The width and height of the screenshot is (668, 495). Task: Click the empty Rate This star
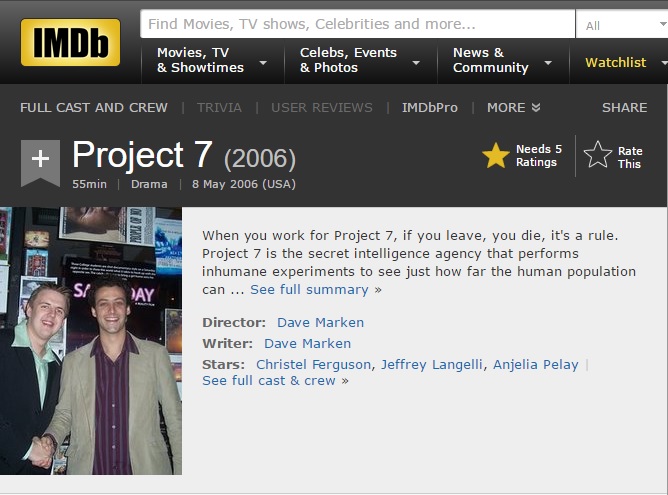pyautogui.click(x=597, y=155)
